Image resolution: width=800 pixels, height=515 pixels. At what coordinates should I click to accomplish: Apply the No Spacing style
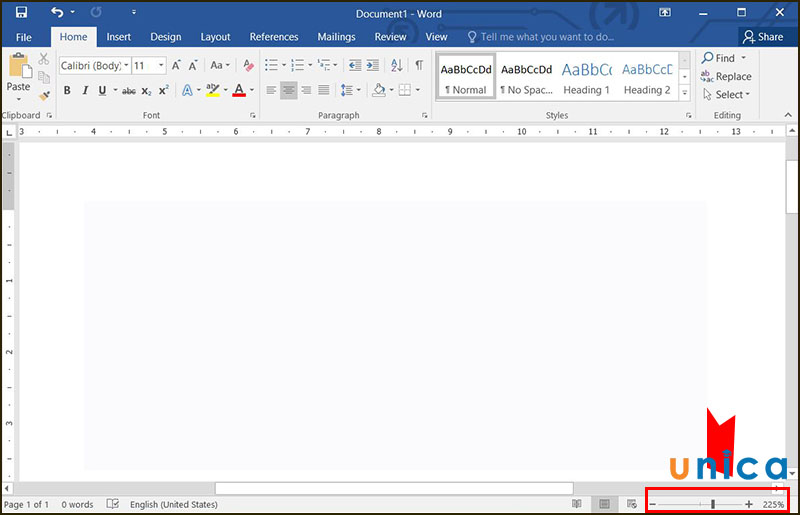pyautogui.click(x=527, y=77)
